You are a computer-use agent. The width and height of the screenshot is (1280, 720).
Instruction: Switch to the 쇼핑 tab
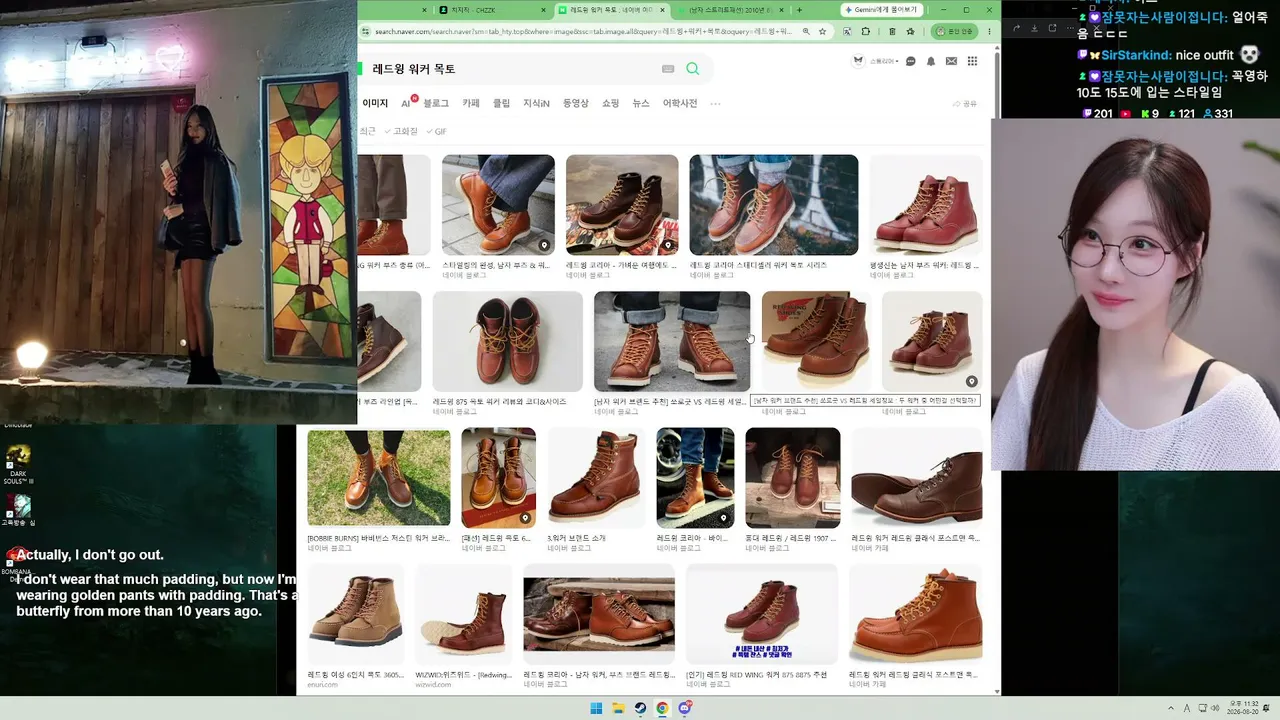(x=610, y=103)
